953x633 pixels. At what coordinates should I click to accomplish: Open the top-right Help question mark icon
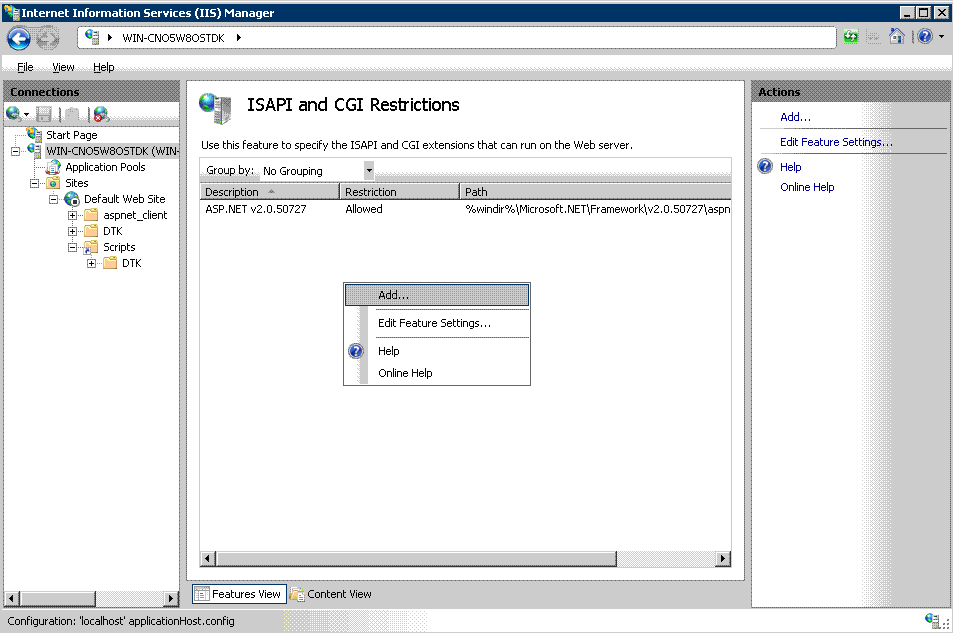click(925, 37)
